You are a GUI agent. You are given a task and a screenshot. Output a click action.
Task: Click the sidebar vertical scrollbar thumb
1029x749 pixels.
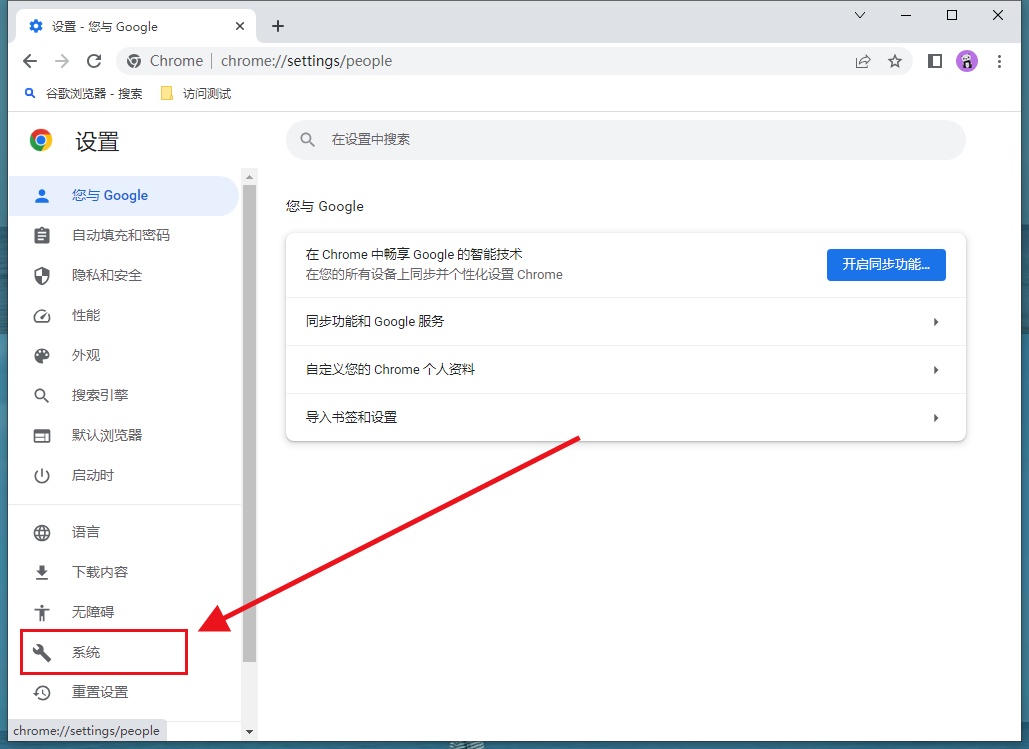(249, 423)
